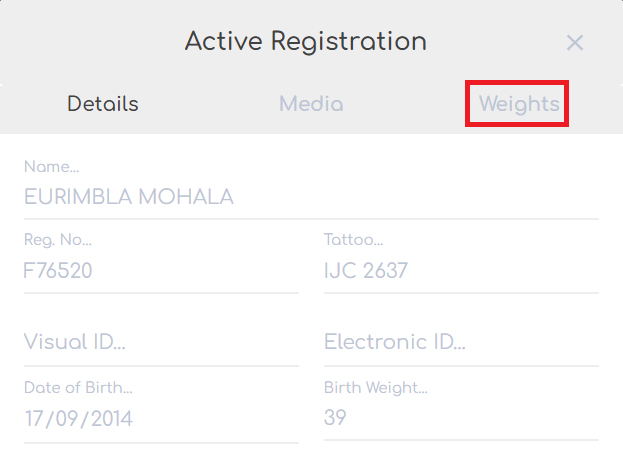Screen dimensions: 623x453
Task: Click the Date of Birth... label
Action: [78, 387]
